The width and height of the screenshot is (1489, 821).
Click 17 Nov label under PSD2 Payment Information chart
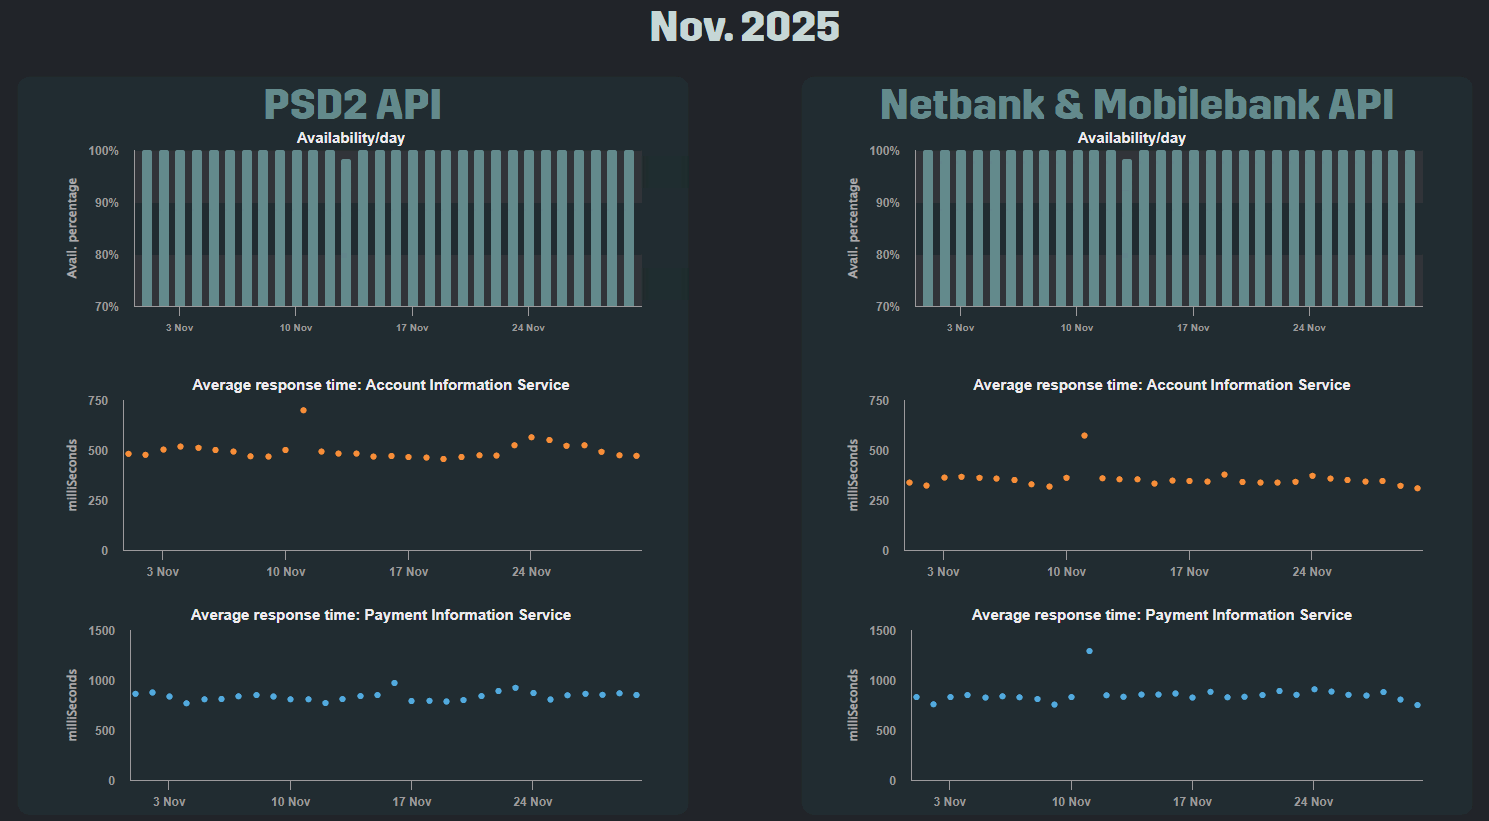point(412,802)
